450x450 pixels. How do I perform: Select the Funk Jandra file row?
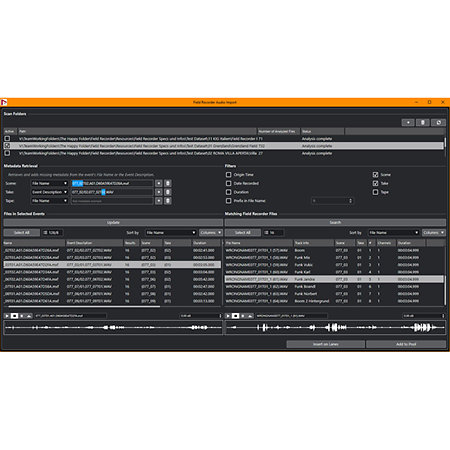[334, 279]
